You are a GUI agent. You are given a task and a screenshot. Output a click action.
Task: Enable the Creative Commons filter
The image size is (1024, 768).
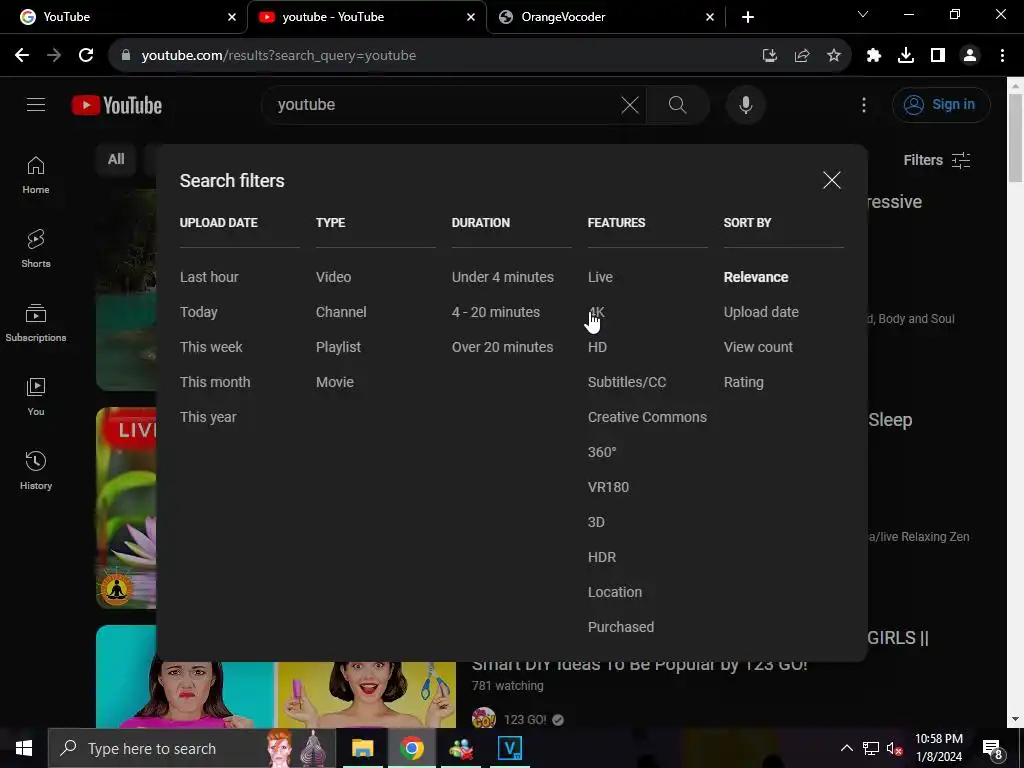coord(647,417)
